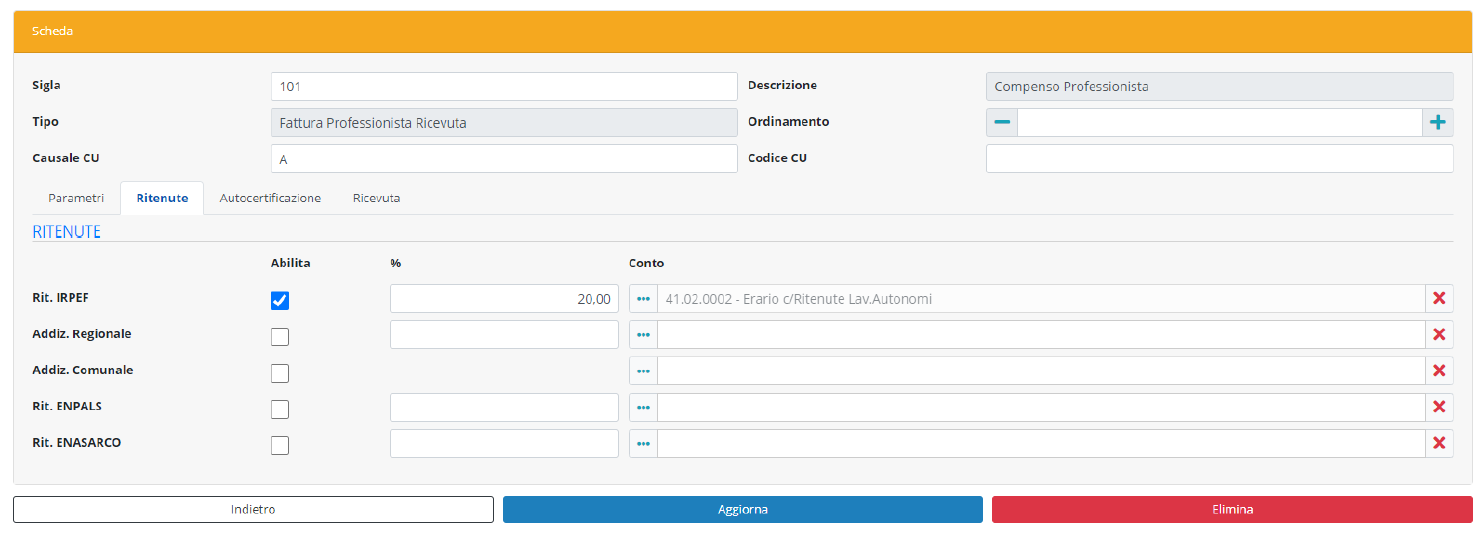Screen dimensions: 1481x543
Task: Click the red X clearing Rit. IRPEF account
Action: tap(1439, 299)
